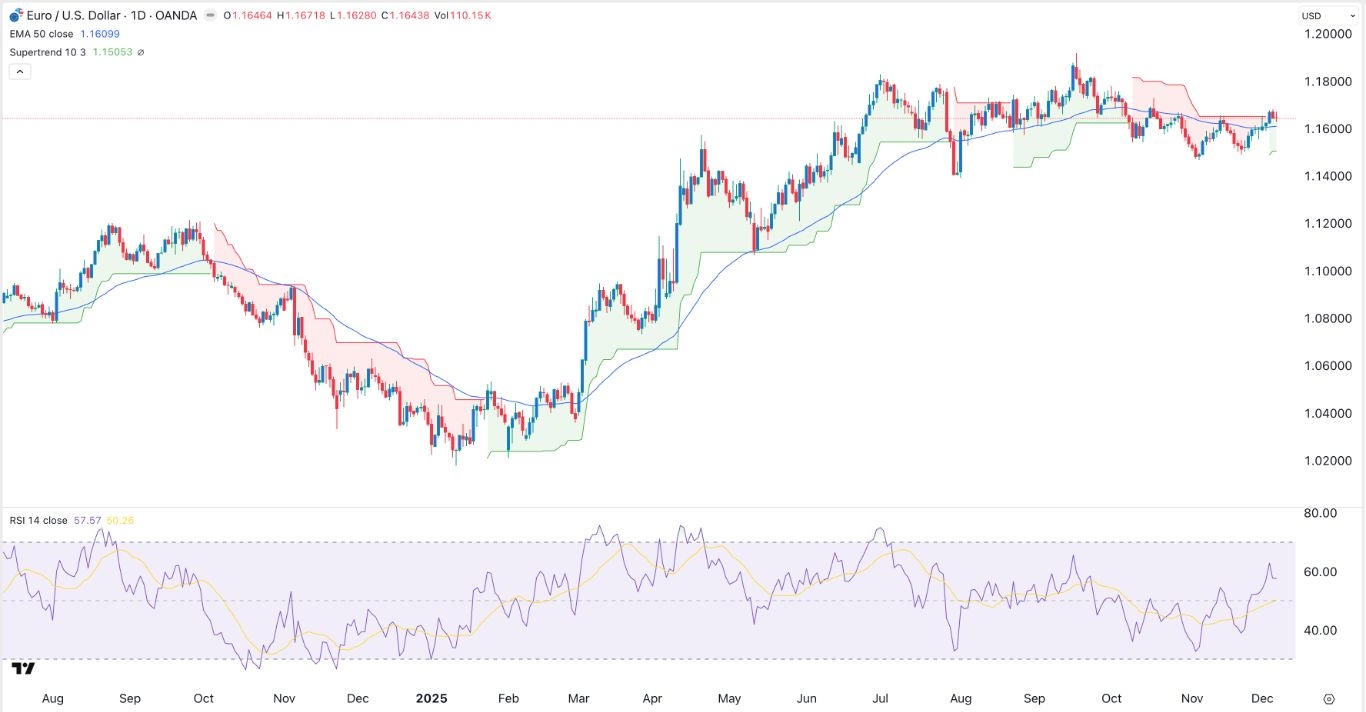
Task: Click the chevron arrow inside the USD selector
Action: [1352, 15]
